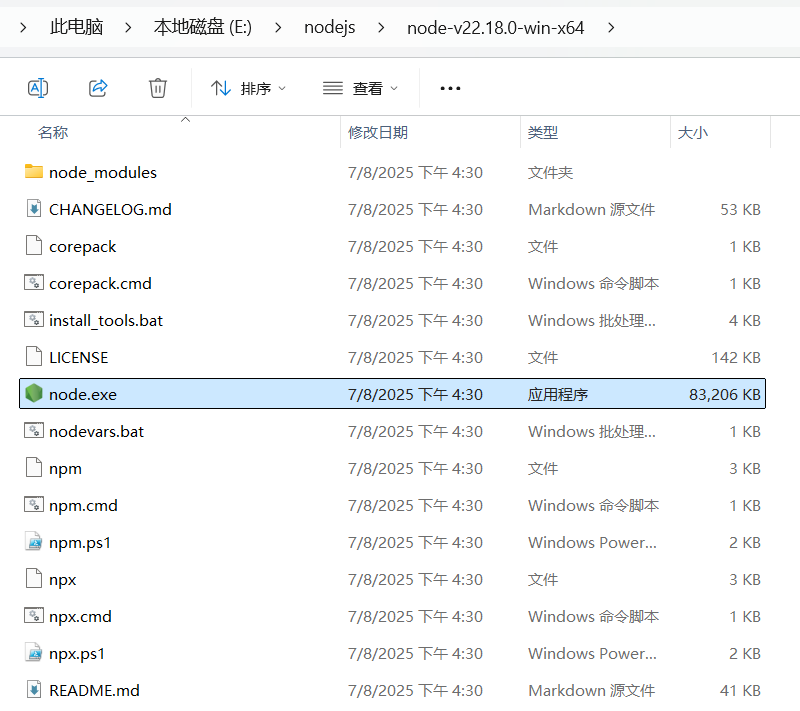Select the install_tools.bat file name
The width and height of the screenshot is (800, 711).
[x=106, y=320]
